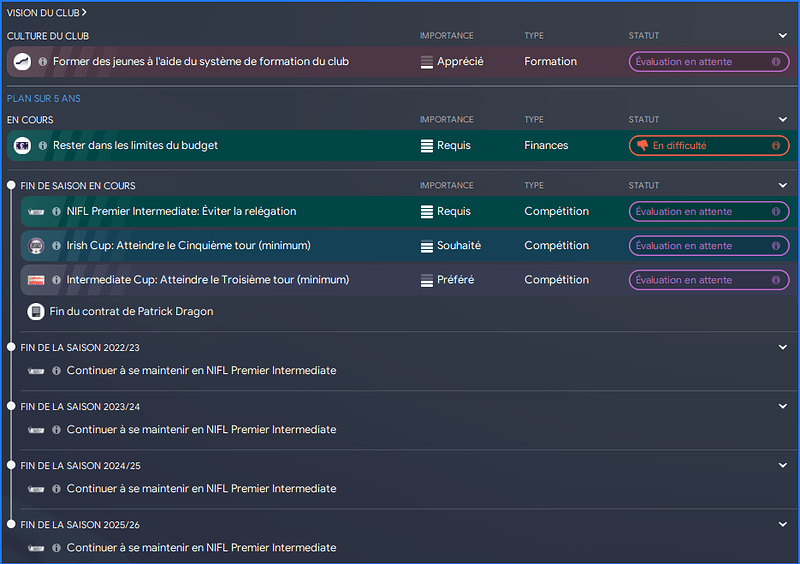Click the youth training objective icon
Image resolution: width=800 pixels, height=564 pixels.
click(x=22, y=62)
